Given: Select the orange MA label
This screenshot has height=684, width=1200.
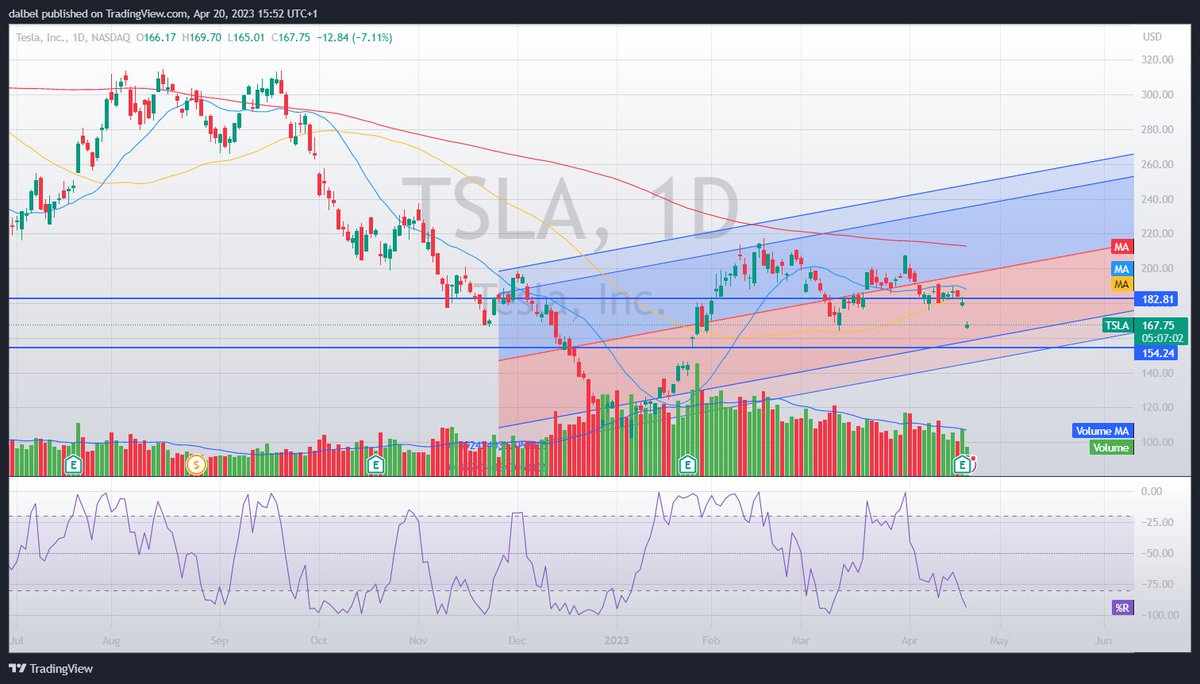Looking at the screenshot, I should [1122, 285].
